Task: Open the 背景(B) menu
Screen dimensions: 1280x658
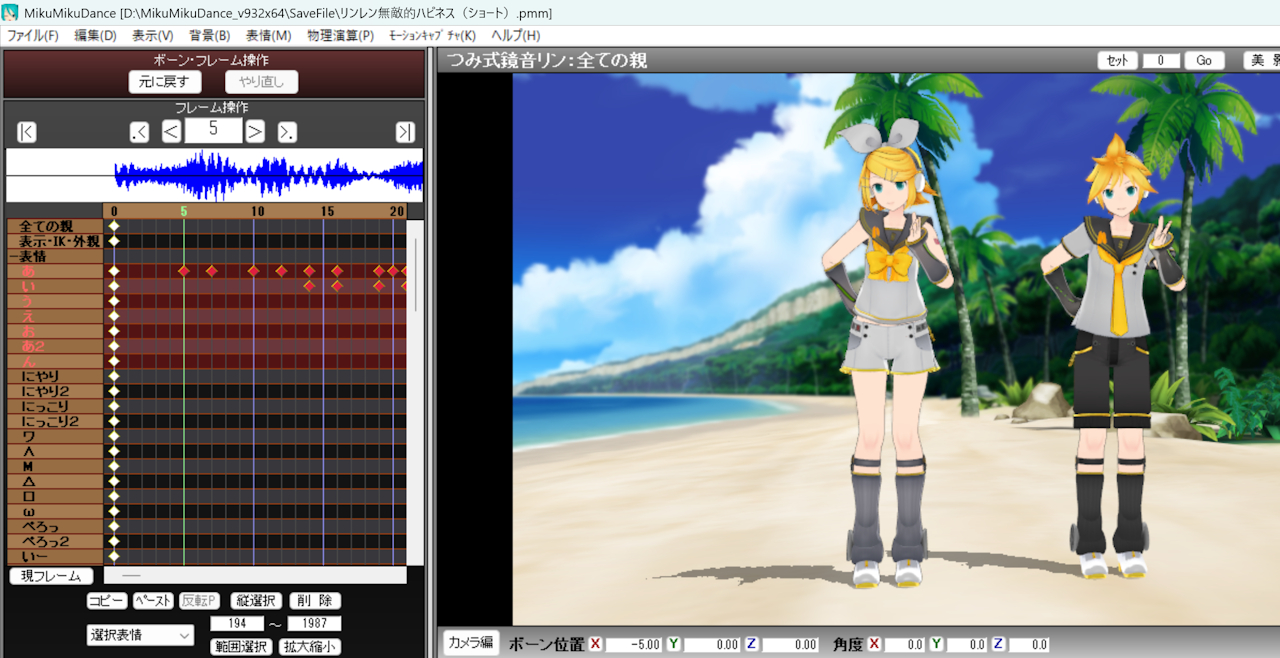Action: coord(209,36)
